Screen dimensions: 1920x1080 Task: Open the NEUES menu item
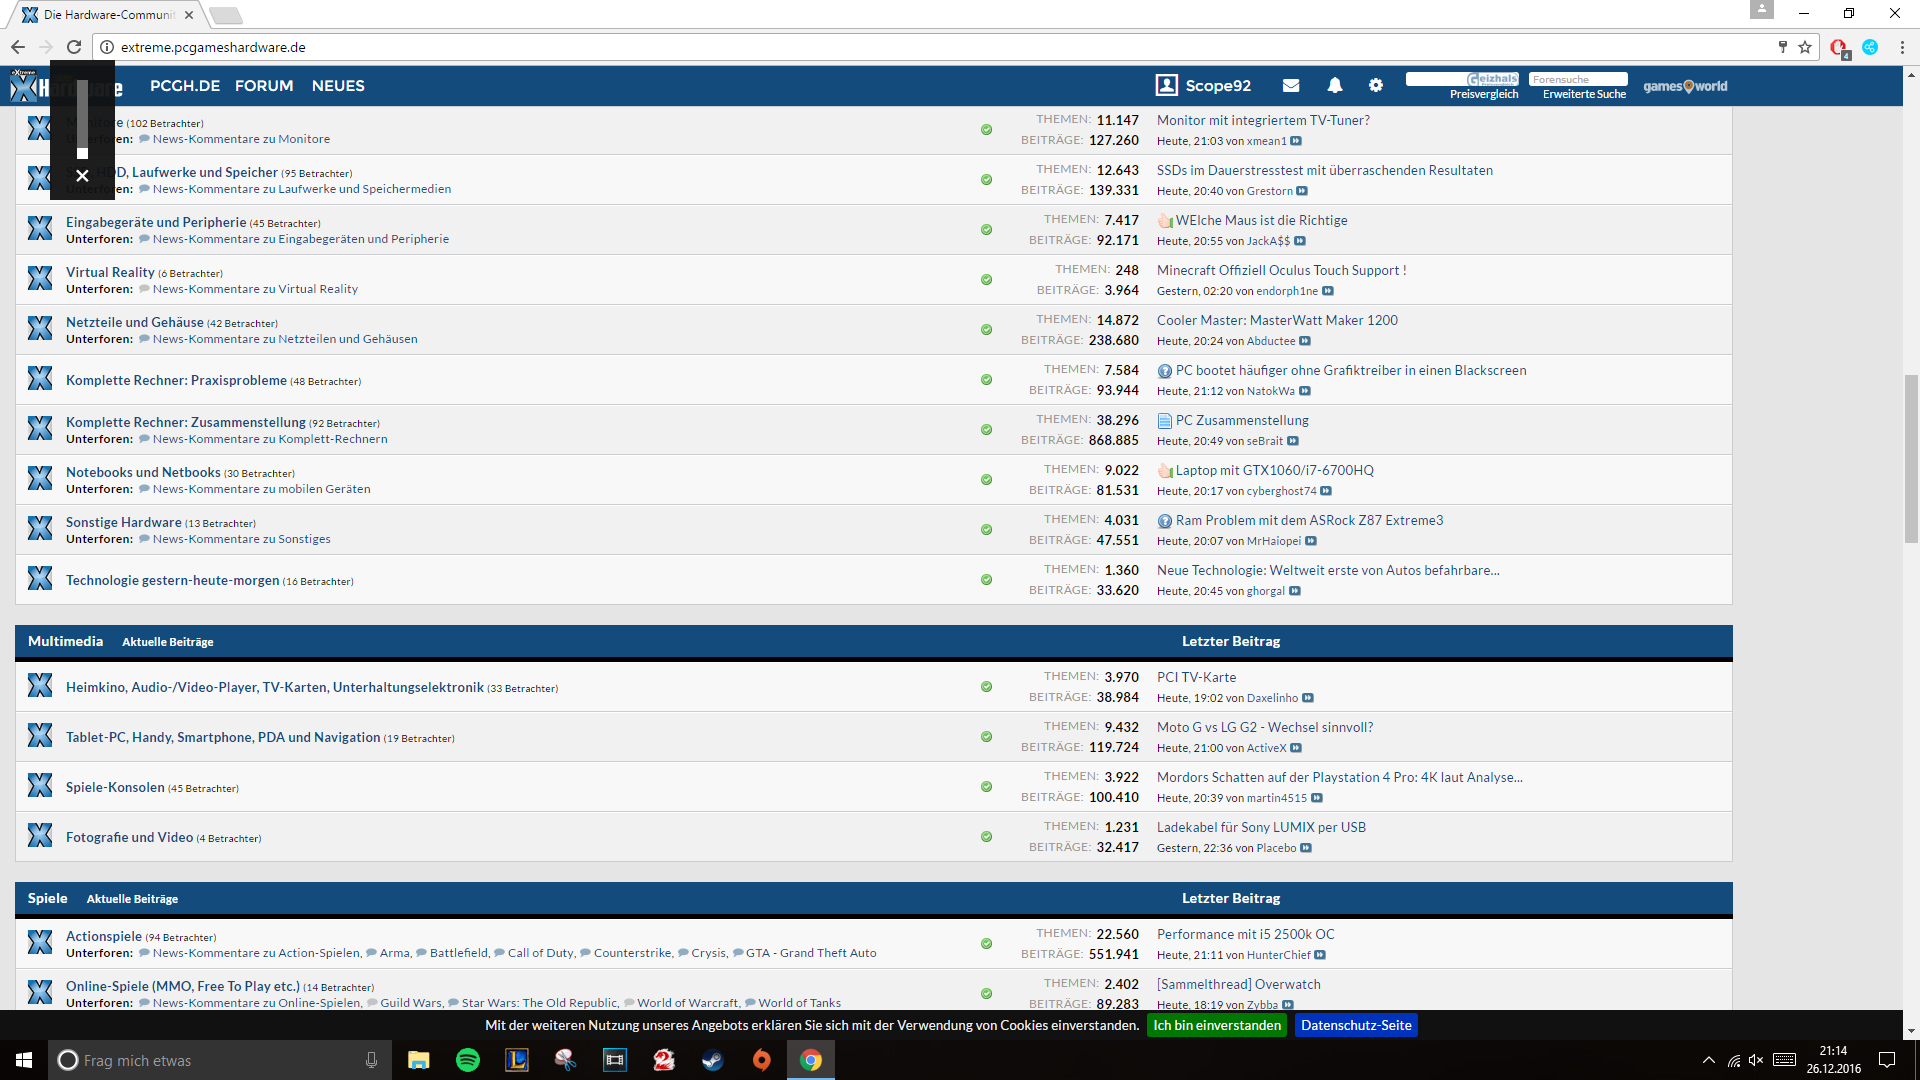(x=338, y=86)
